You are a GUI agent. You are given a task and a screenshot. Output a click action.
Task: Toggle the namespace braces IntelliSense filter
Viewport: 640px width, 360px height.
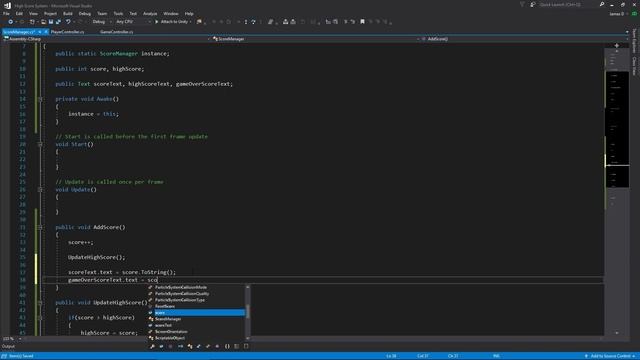tap(227, 347)
